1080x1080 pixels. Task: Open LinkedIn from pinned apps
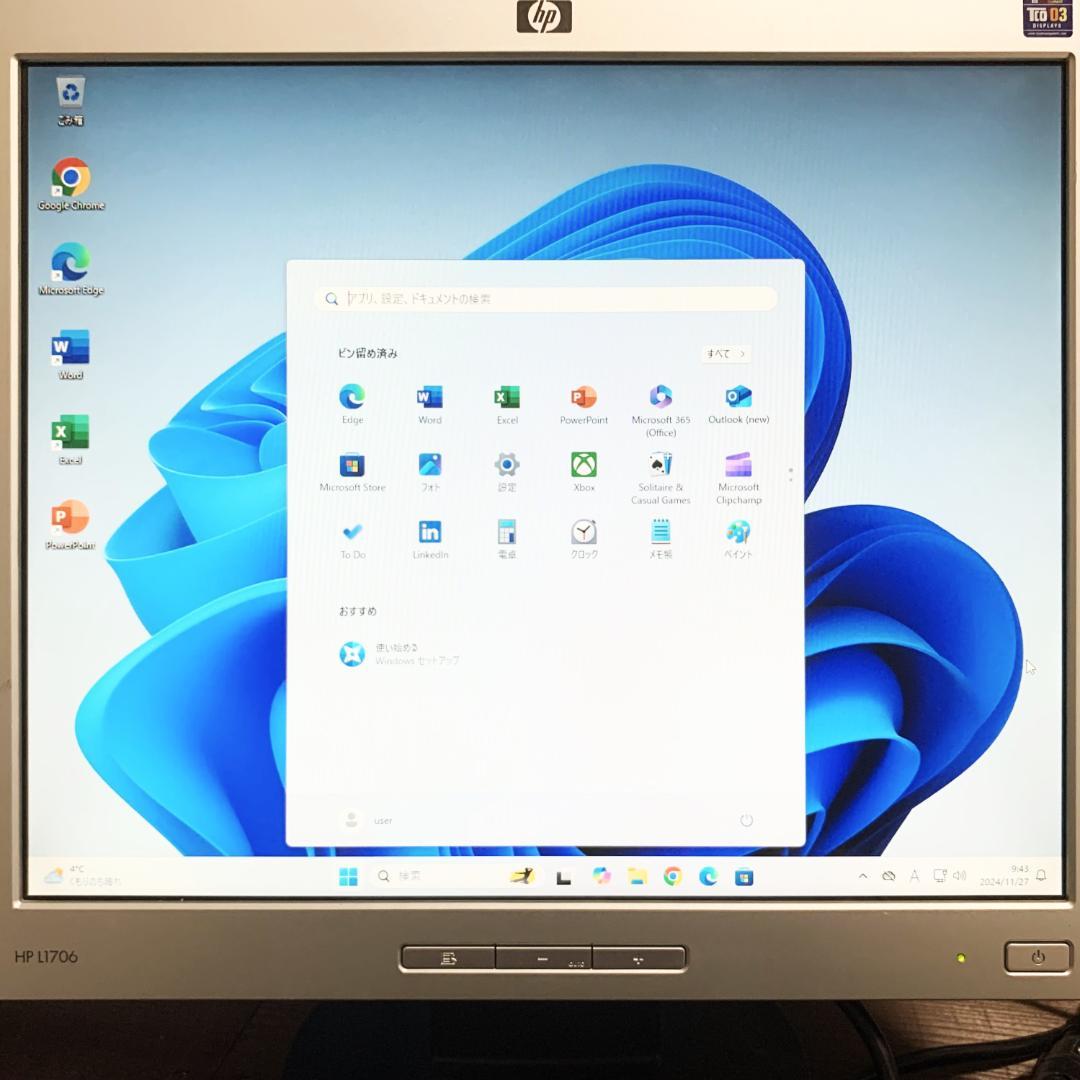[430, 539]
